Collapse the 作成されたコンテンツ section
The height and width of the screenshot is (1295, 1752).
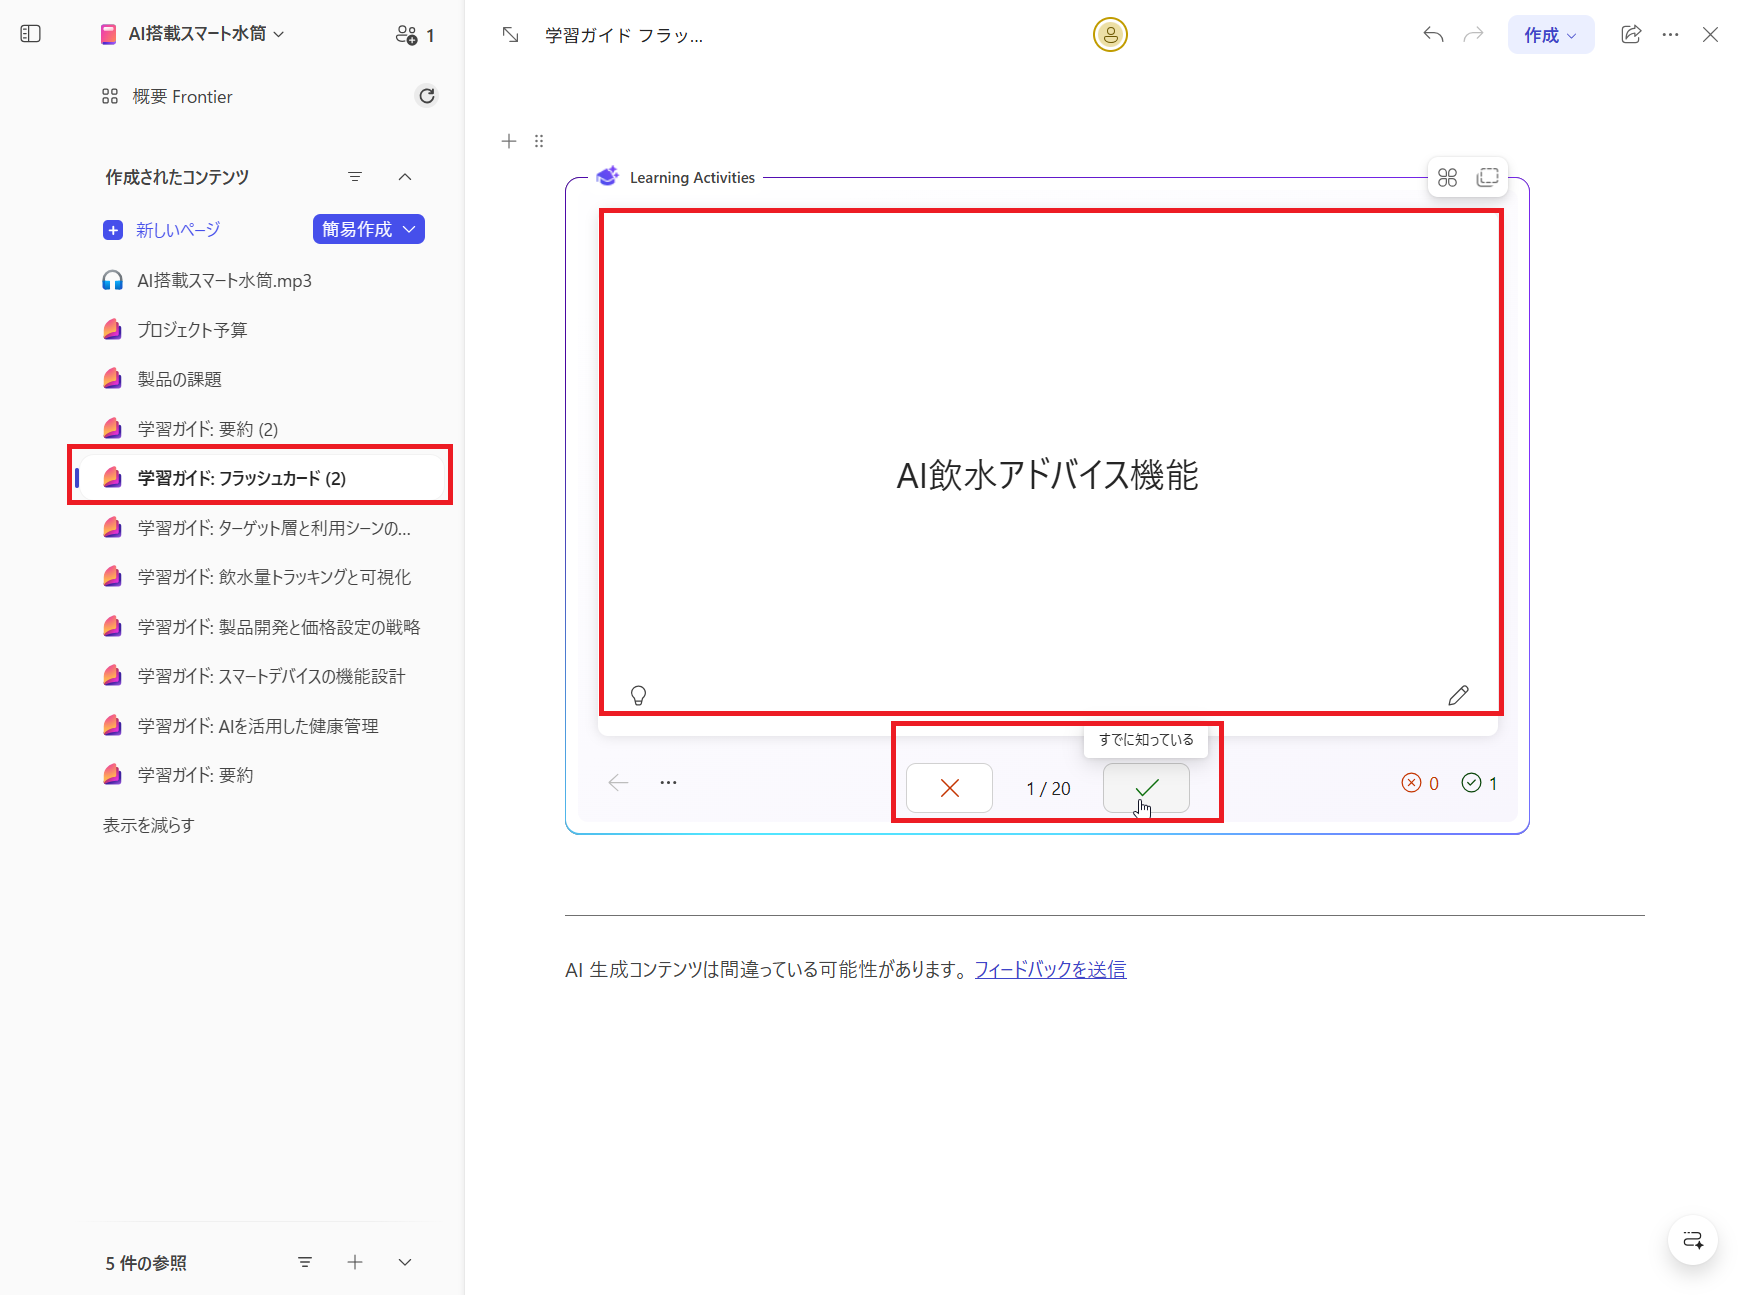pos(405,176)
